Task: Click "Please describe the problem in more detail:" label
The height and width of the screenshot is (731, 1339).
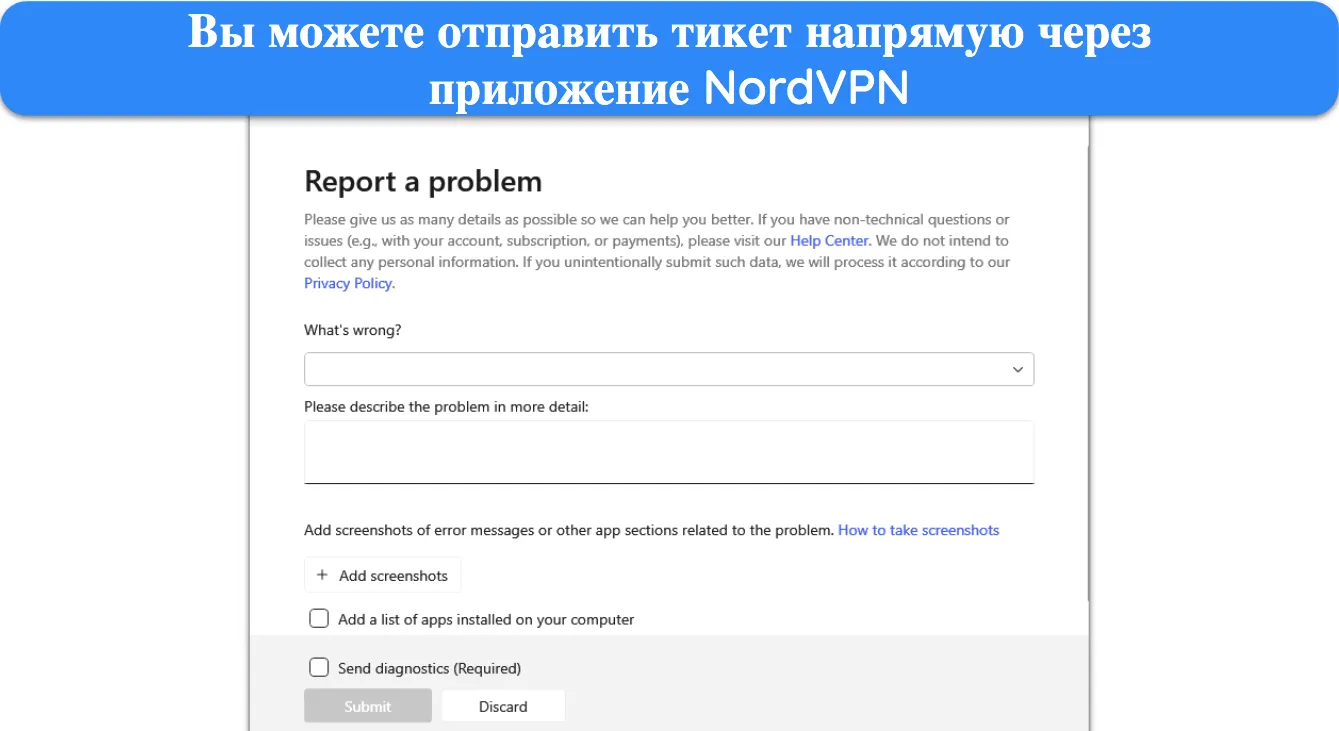Action: tap(446, 407)
